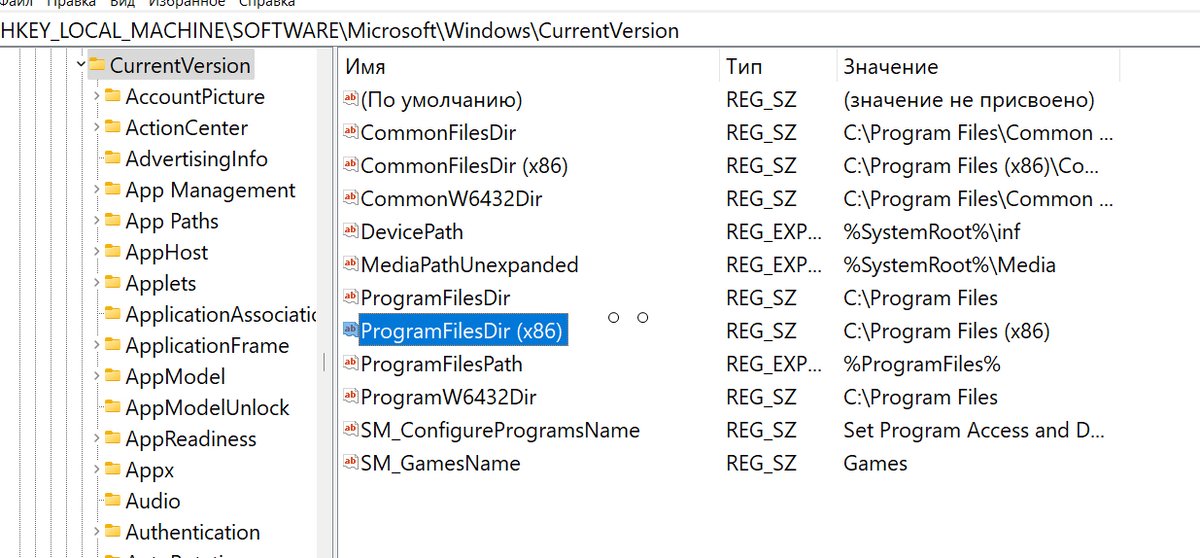Click the icon next to SM_GamesName

pyautogui.click(x=350, y=463)
